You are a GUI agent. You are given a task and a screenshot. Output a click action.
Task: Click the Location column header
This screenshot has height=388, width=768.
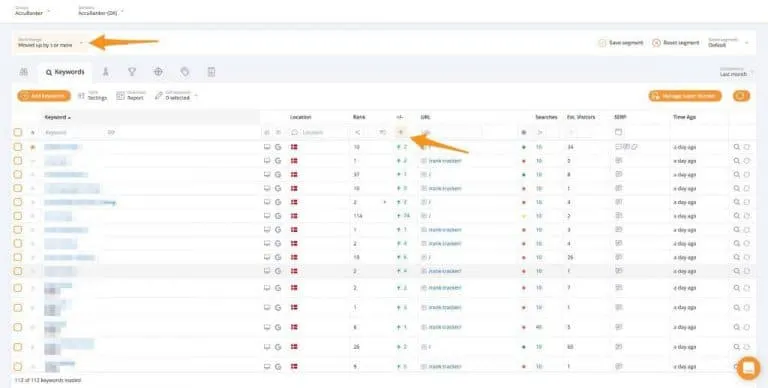coord(300,117)
